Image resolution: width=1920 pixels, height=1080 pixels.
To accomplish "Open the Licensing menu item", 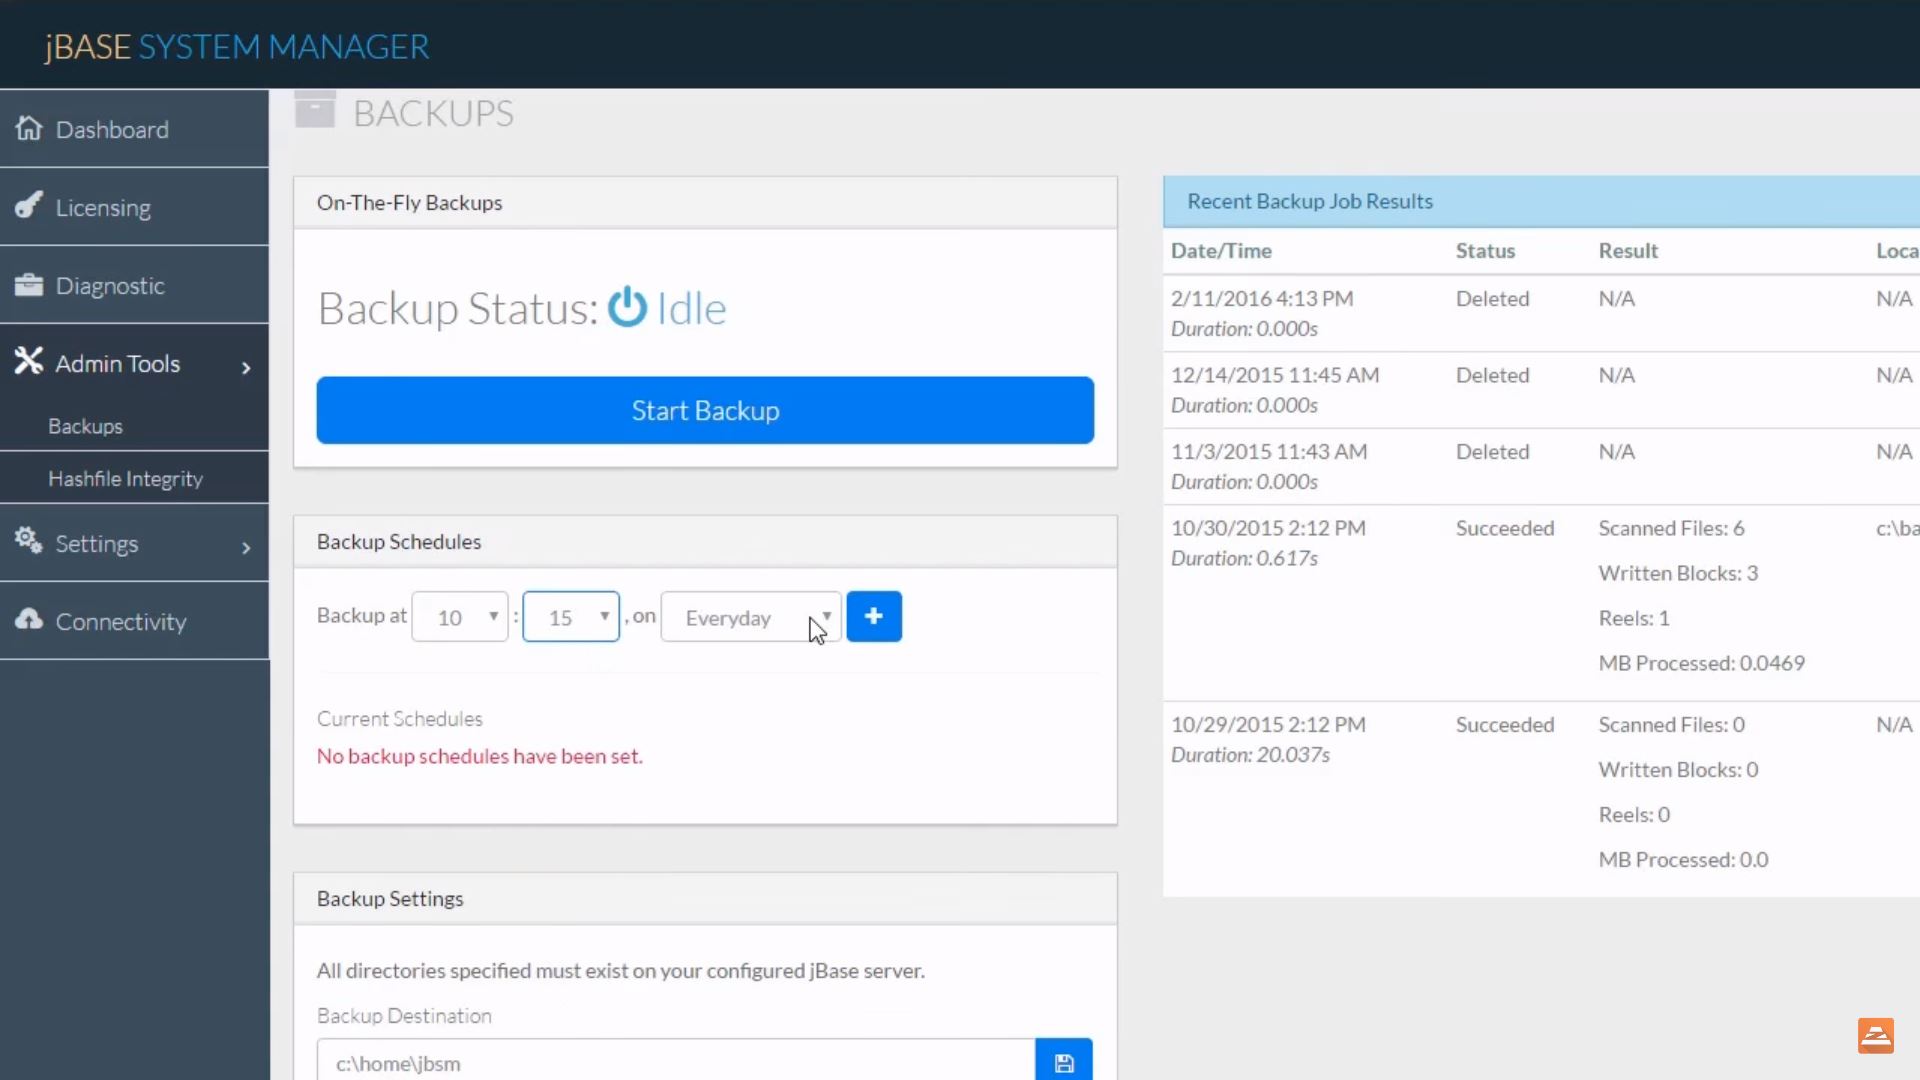I will tap(134, 207).
